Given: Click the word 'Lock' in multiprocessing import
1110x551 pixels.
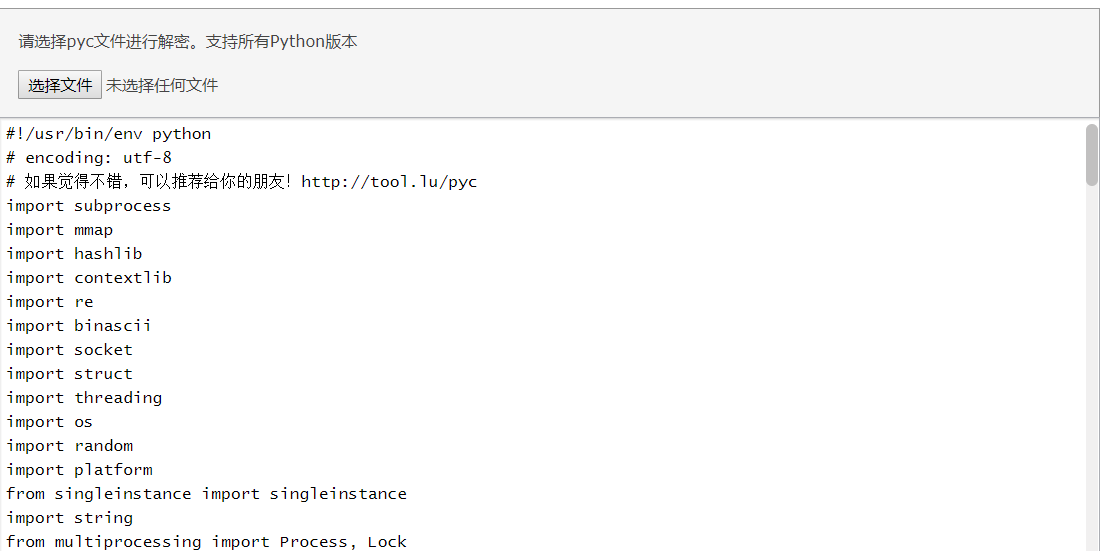Looking at the screenshot, I should coord(387,543).
